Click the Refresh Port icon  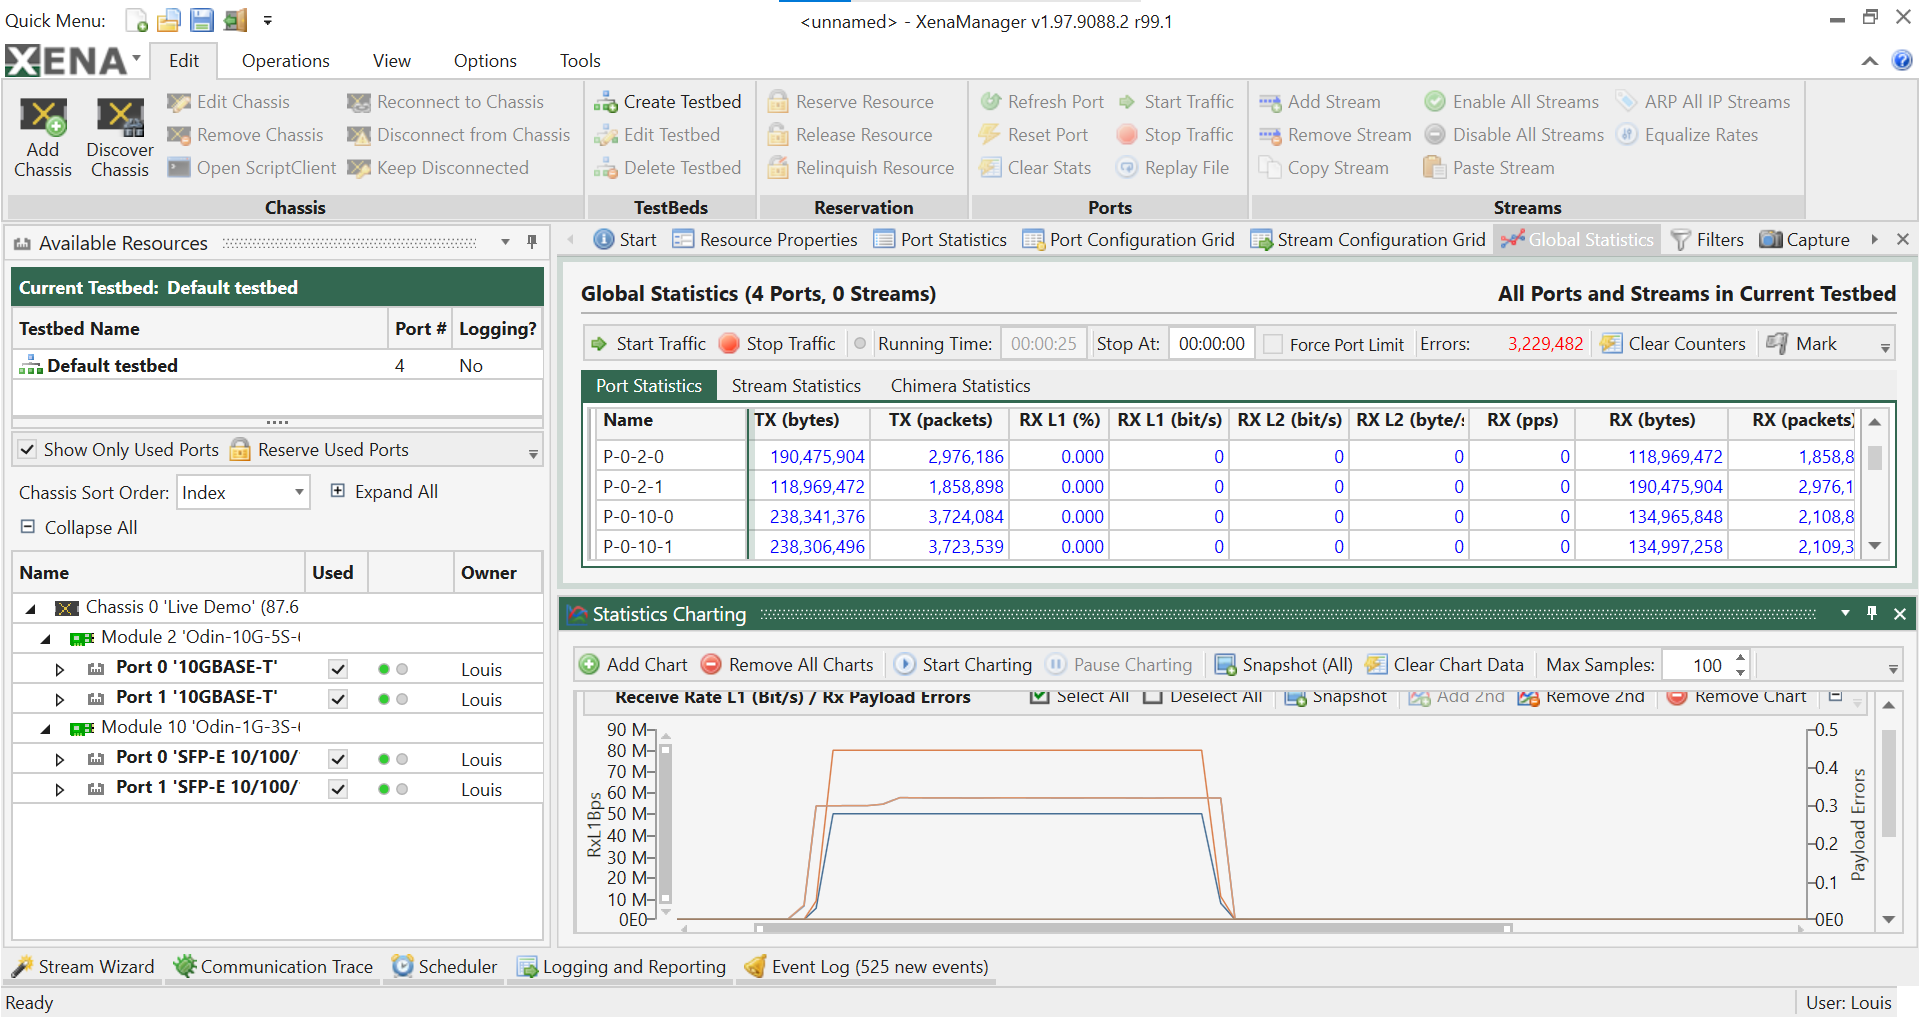(x=990, y=102)
